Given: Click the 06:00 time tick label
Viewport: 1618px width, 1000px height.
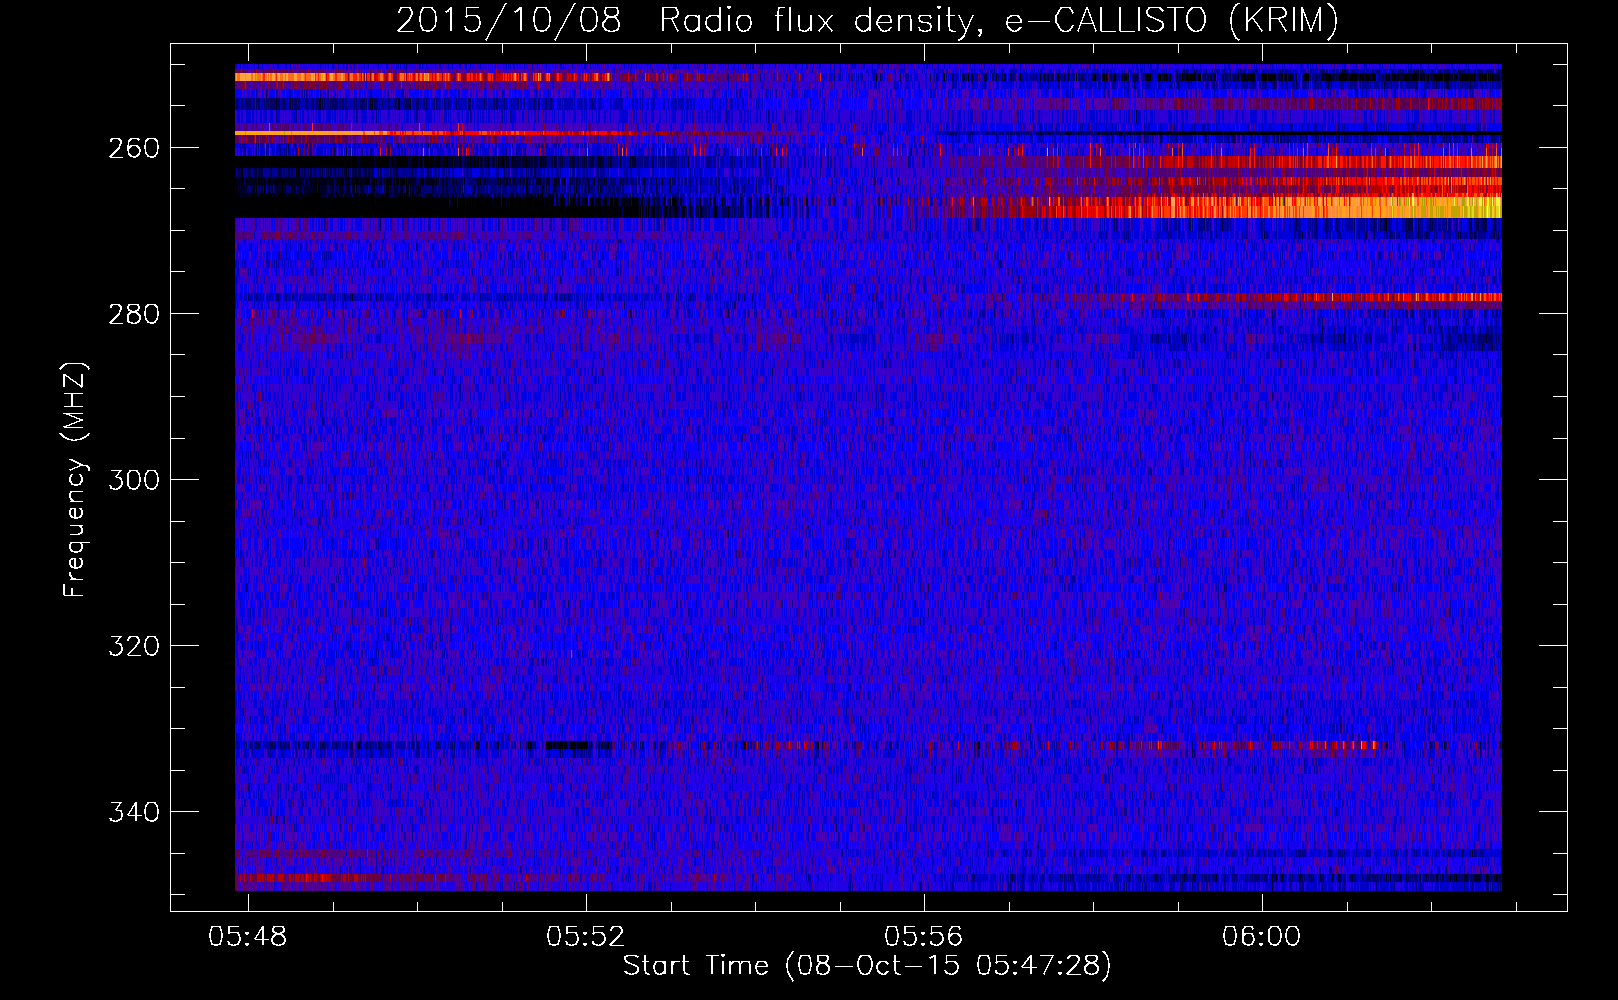Looking at the screenshot, I should tap(1261, 936).
